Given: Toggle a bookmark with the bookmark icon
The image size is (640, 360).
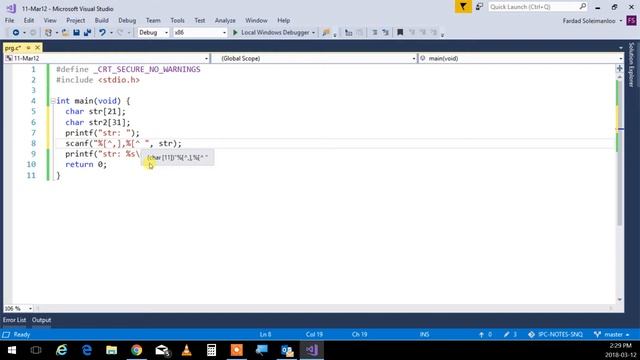Looking at the screenshot, I should (x=400, y=32).
